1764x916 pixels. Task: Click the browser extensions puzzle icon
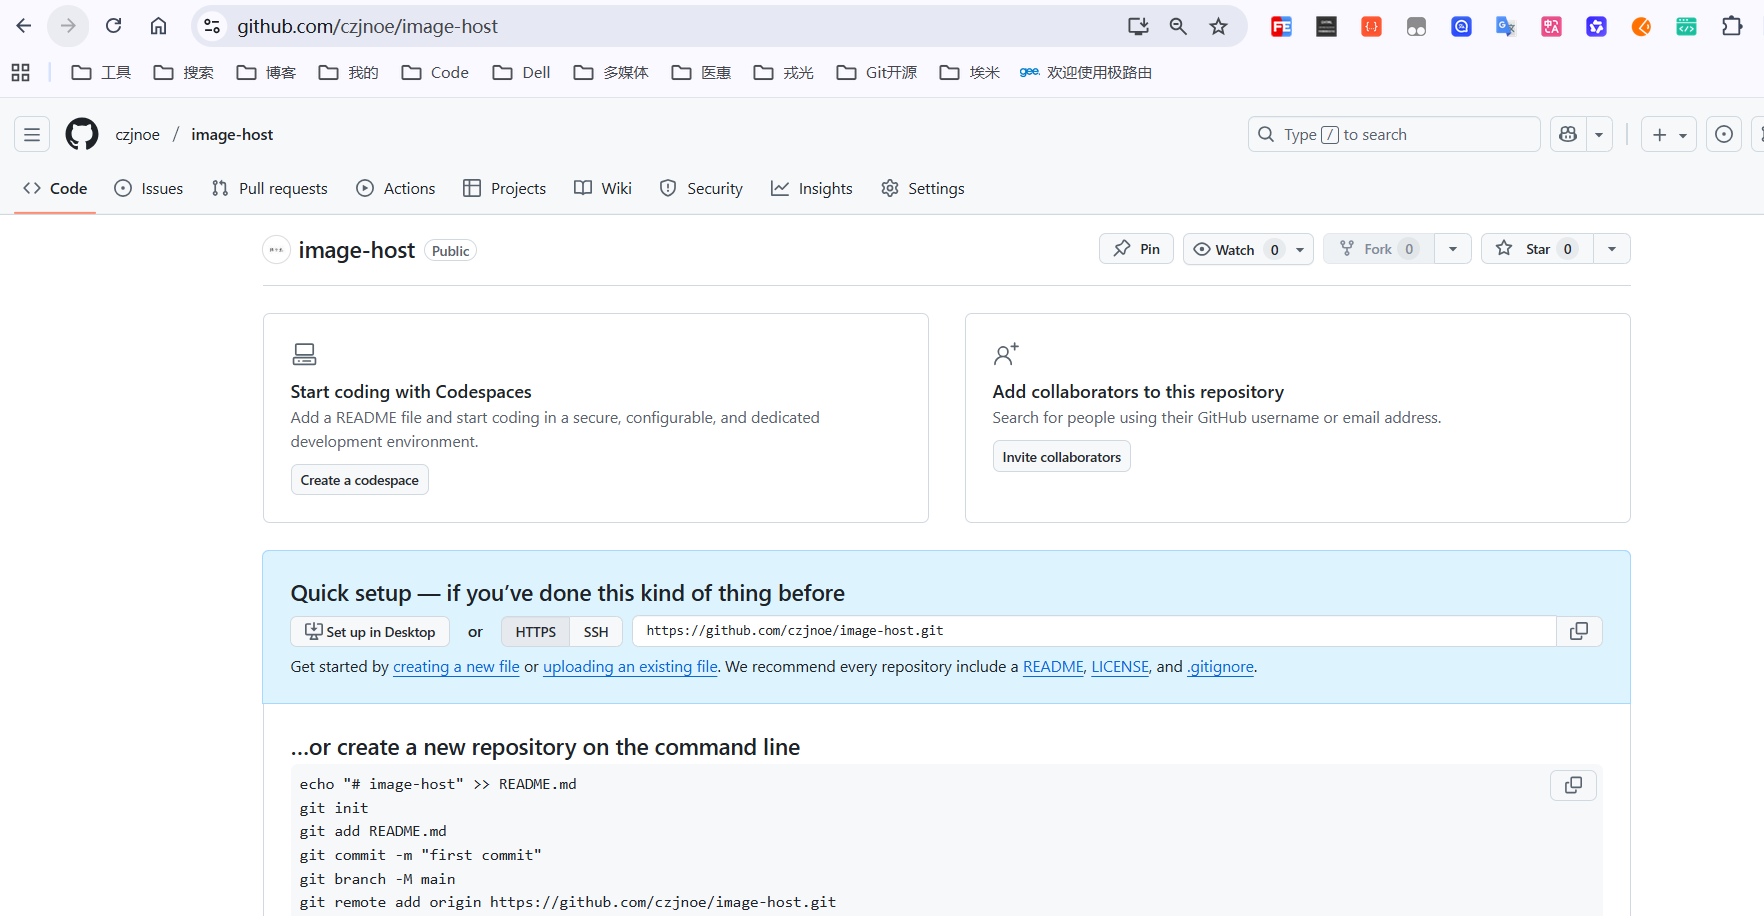click(1733, 26)
